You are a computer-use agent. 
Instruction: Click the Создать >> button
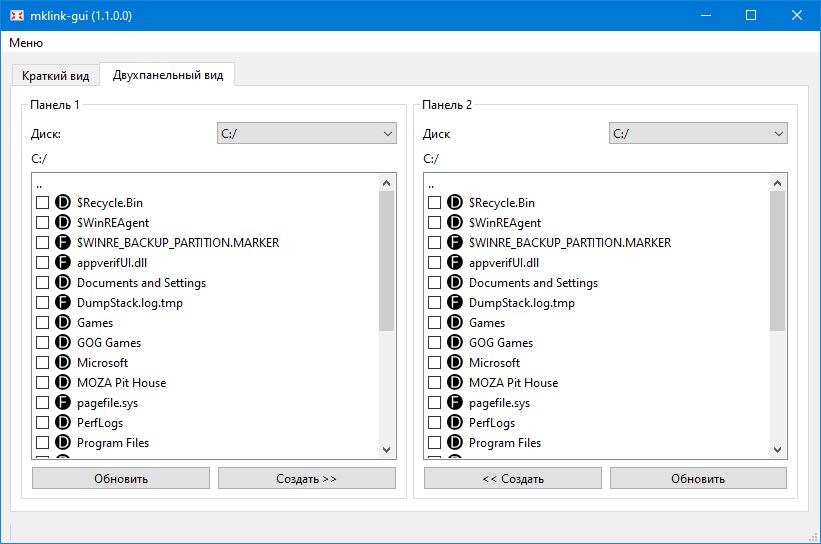pyautogui.click(x=306, y=478)
